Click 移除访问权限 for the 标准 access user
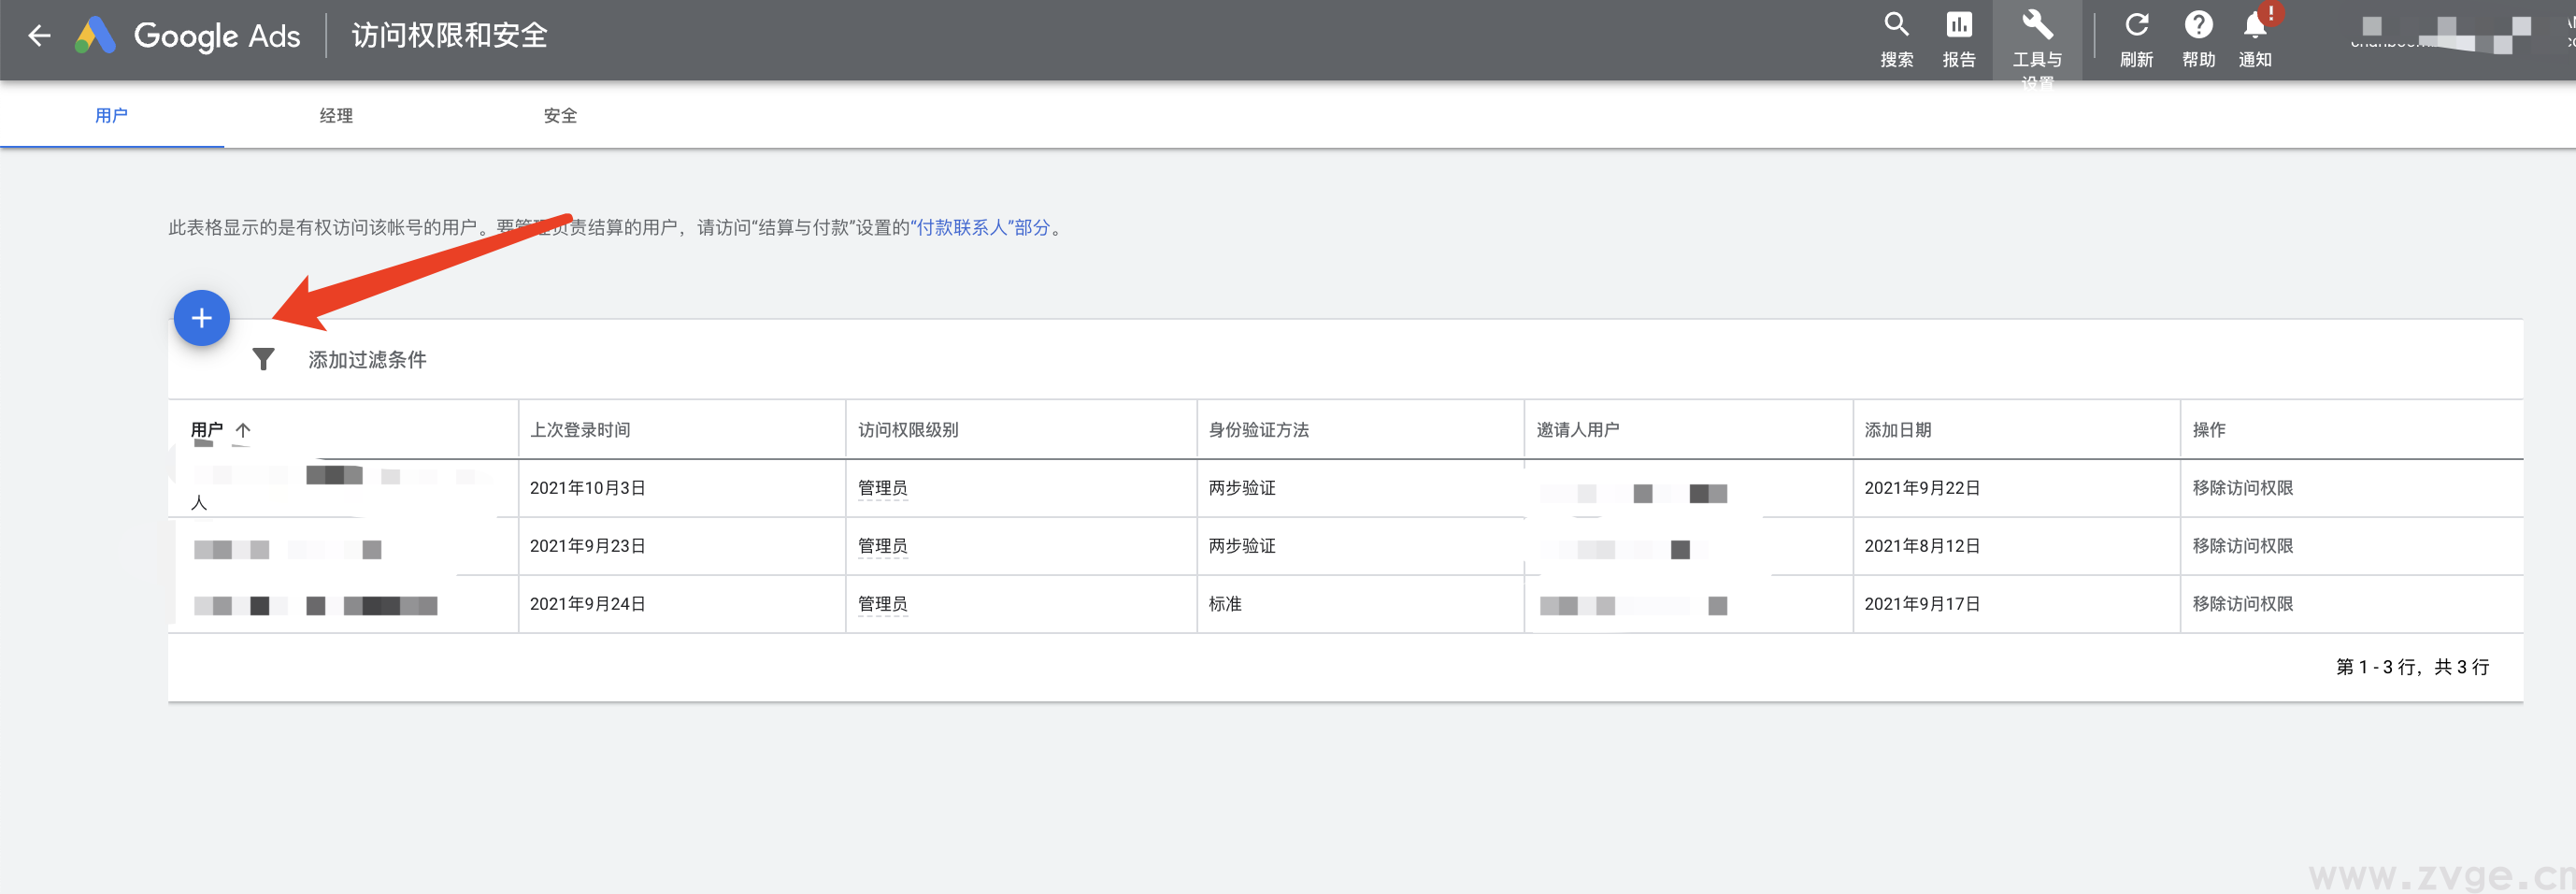Screen dimensions: 2576x894 (x=2243, y=604)
